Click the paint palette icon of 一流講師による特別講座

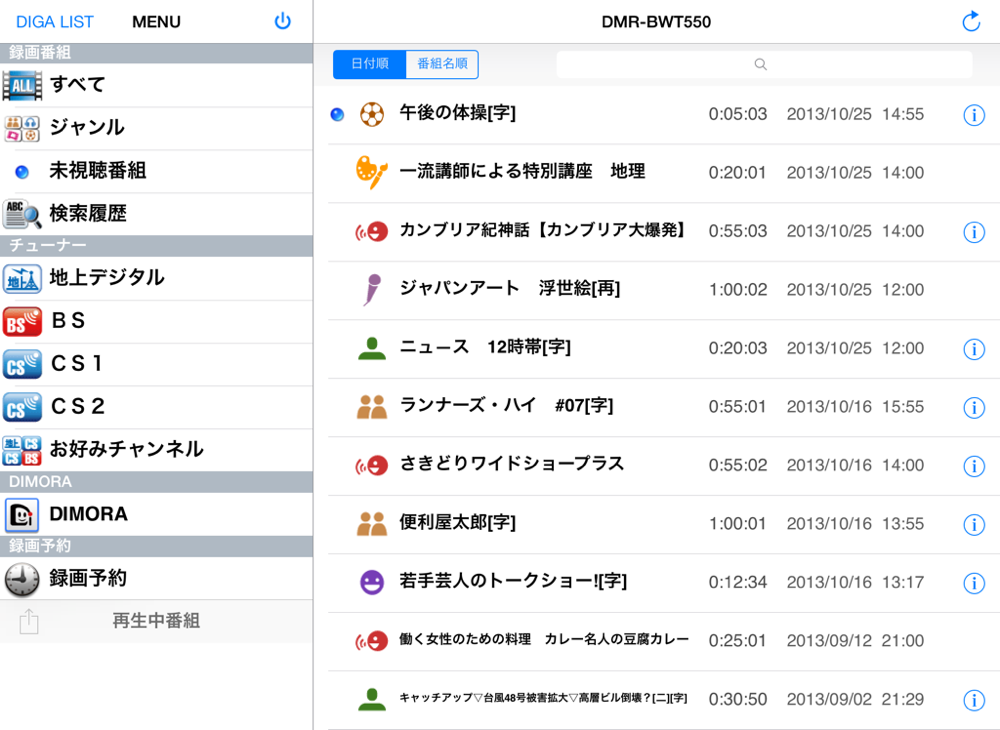click(372, 172)
